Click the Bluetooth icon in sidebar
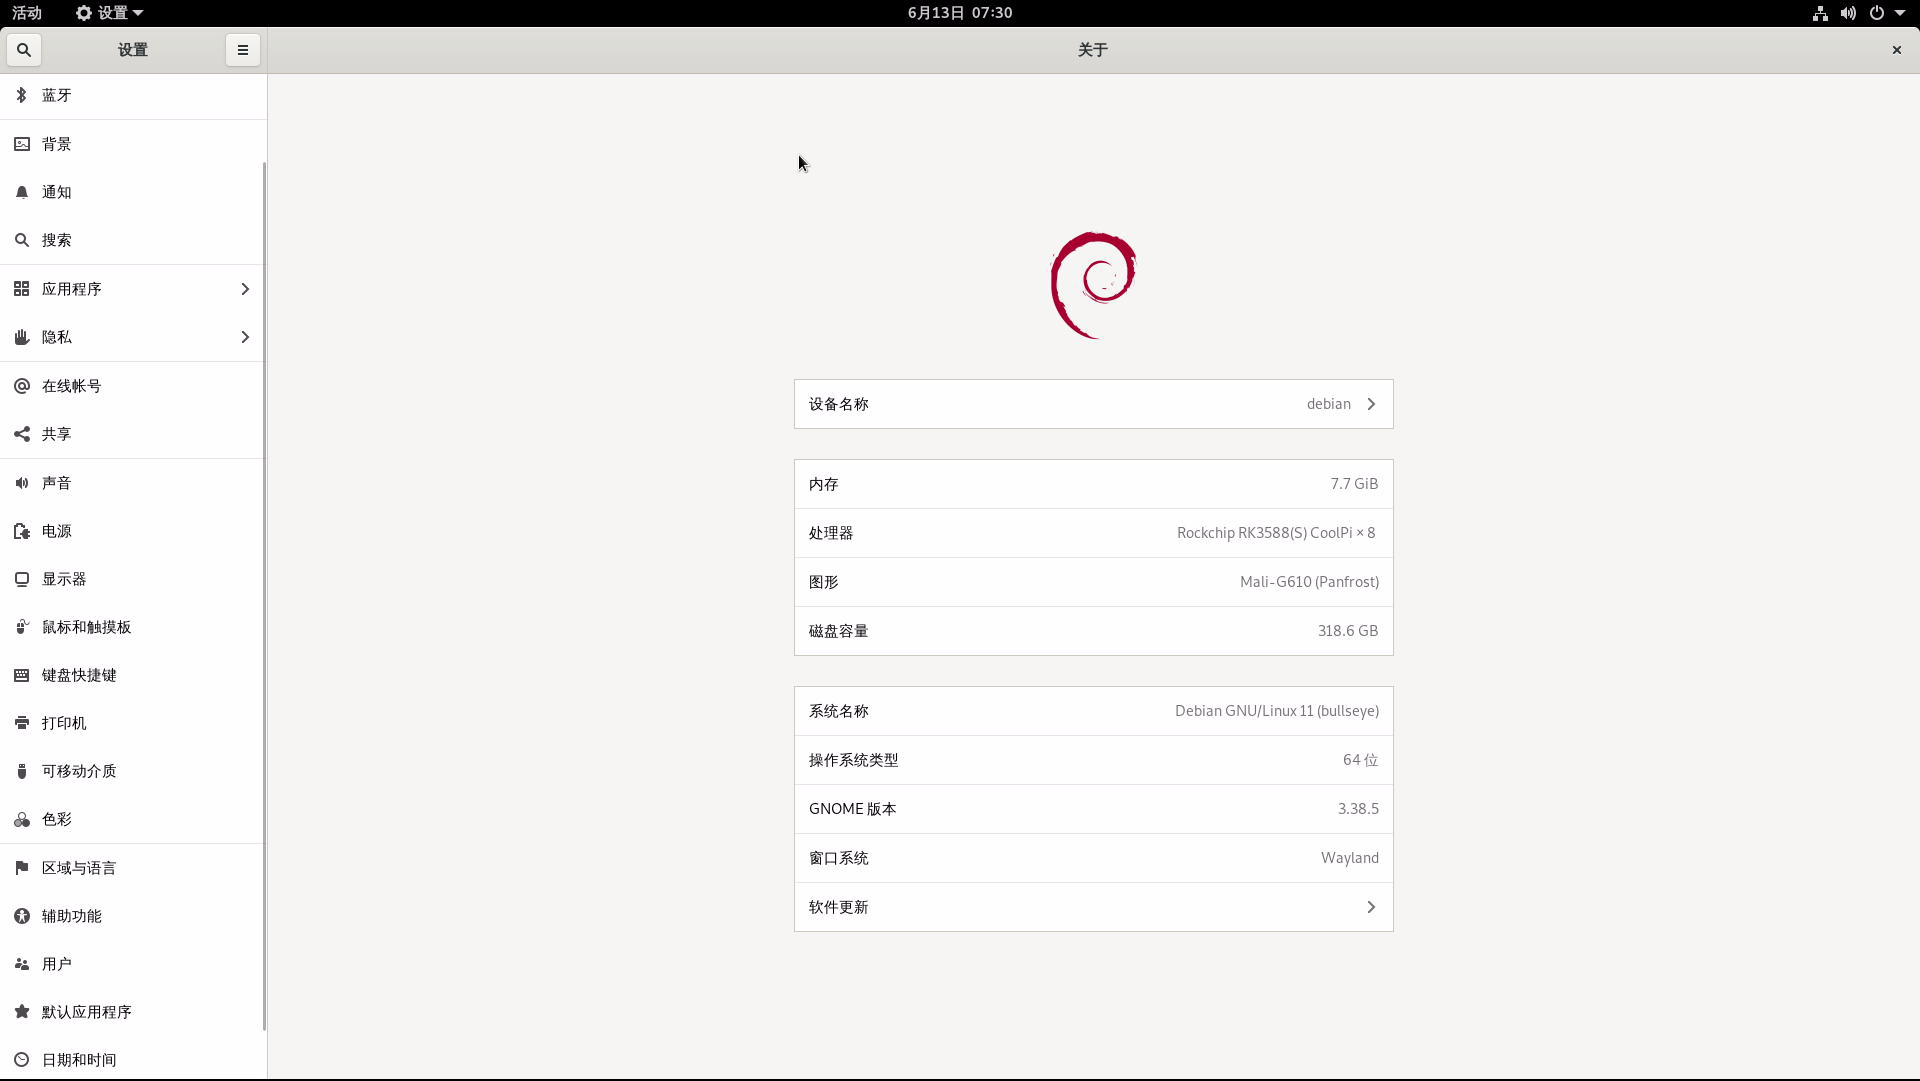 pos(22,95)
